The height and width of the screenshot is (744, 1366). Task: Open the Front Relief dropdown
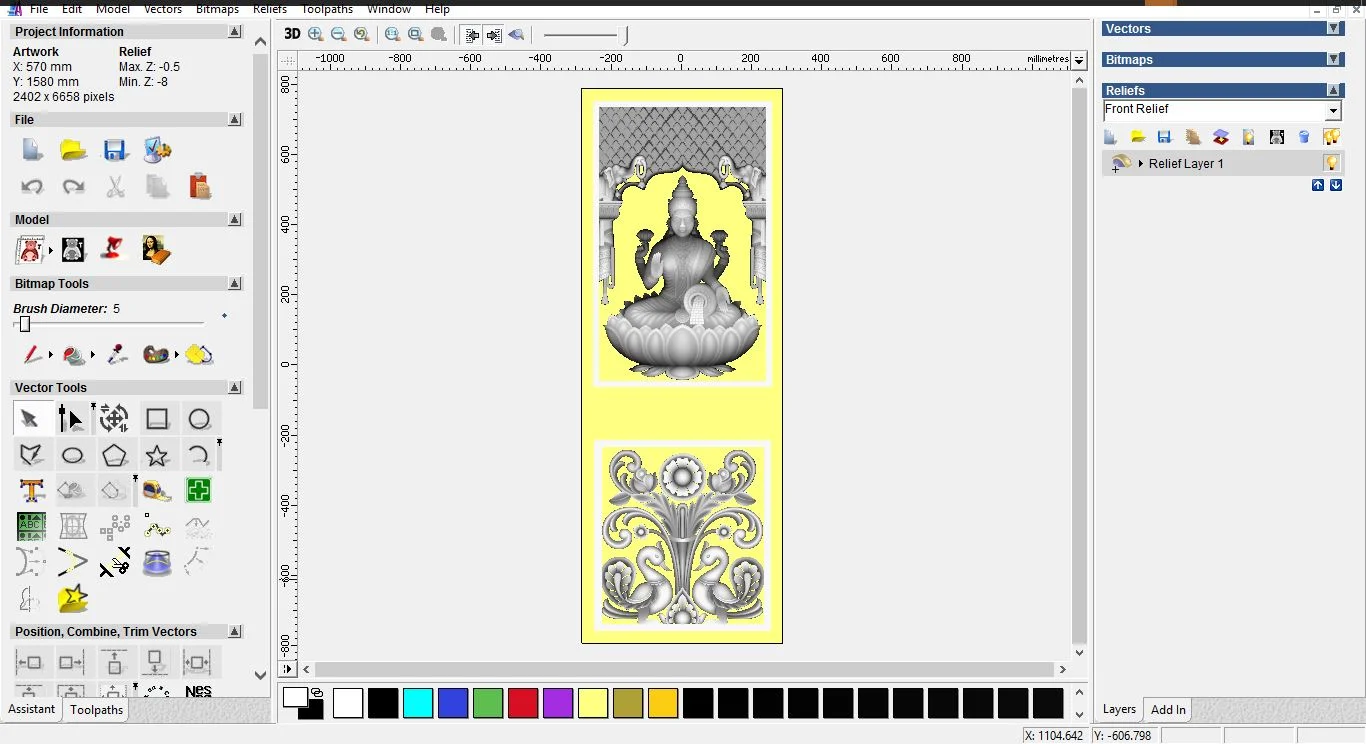pos(1333,111)
